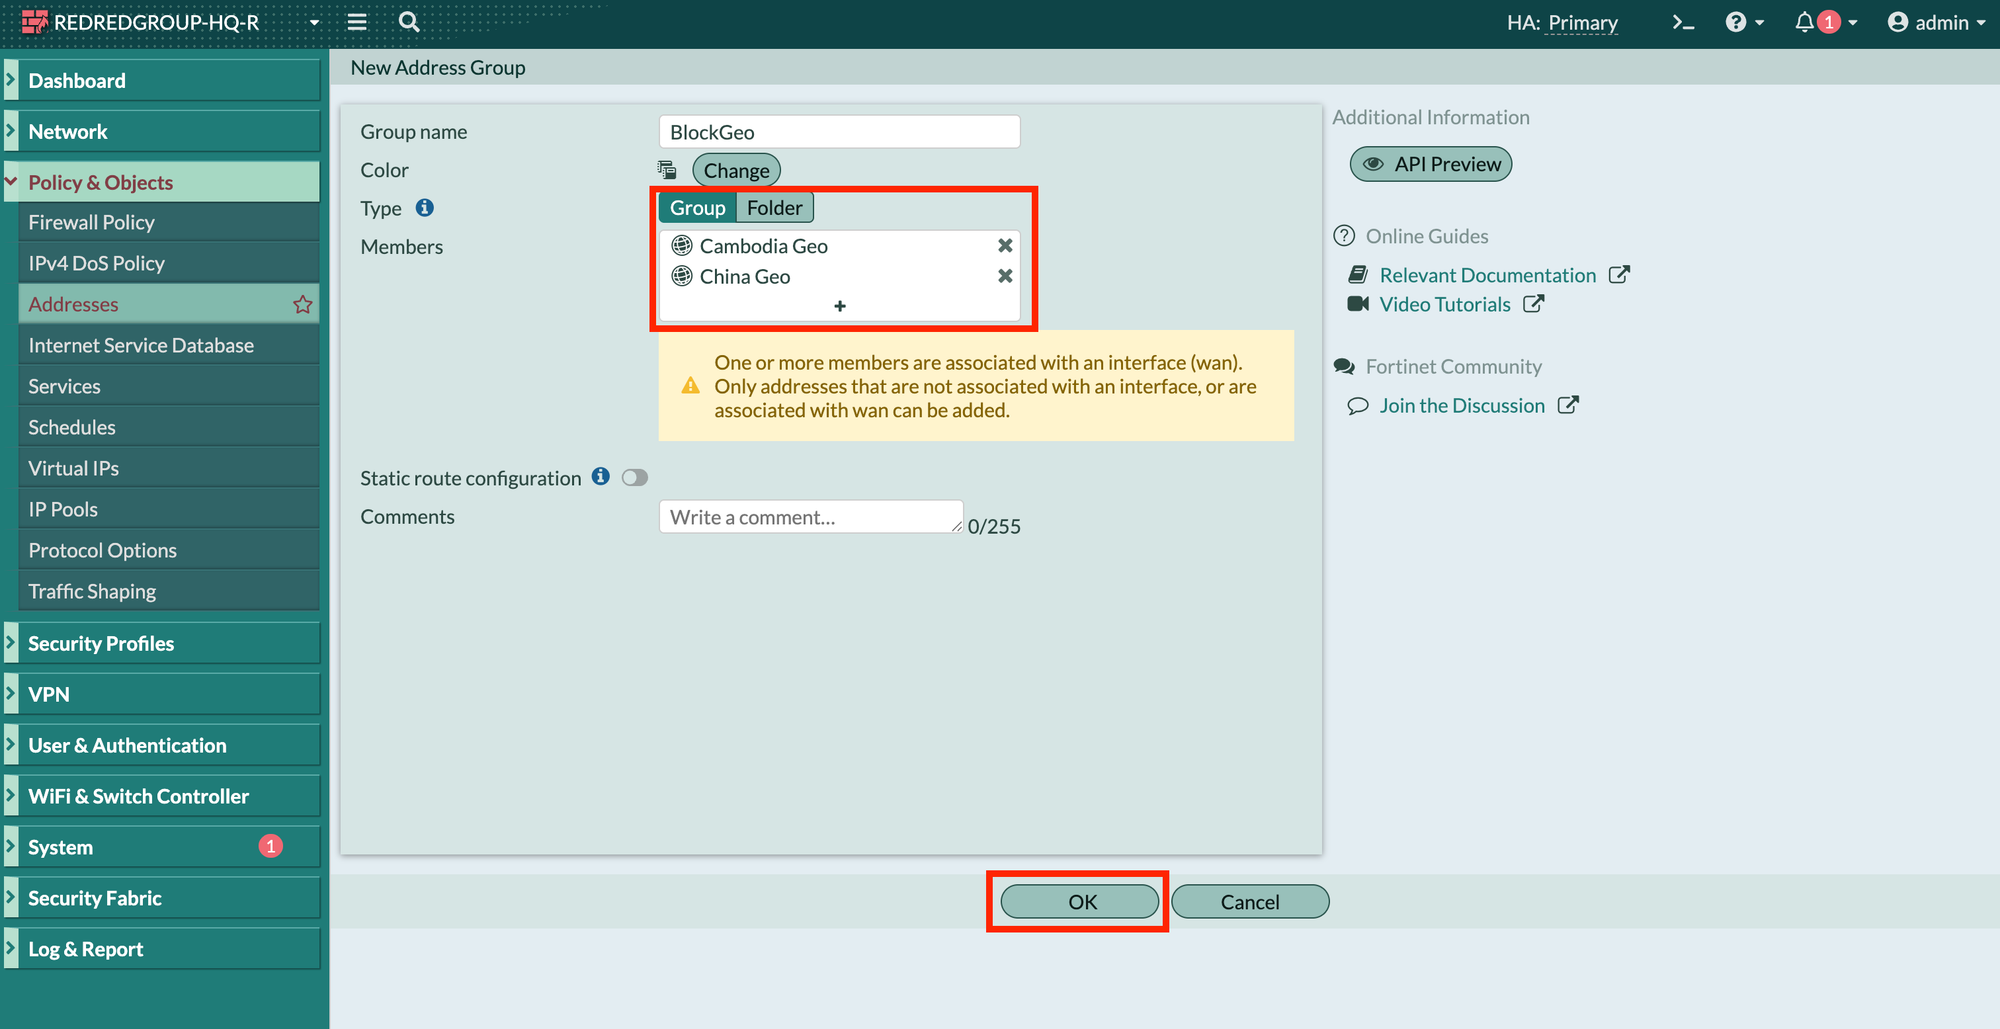The height and width of the screenshot is (1029, 2000).
Task: Remove Cambodia Geo from members
Action: coord(1005,246)
